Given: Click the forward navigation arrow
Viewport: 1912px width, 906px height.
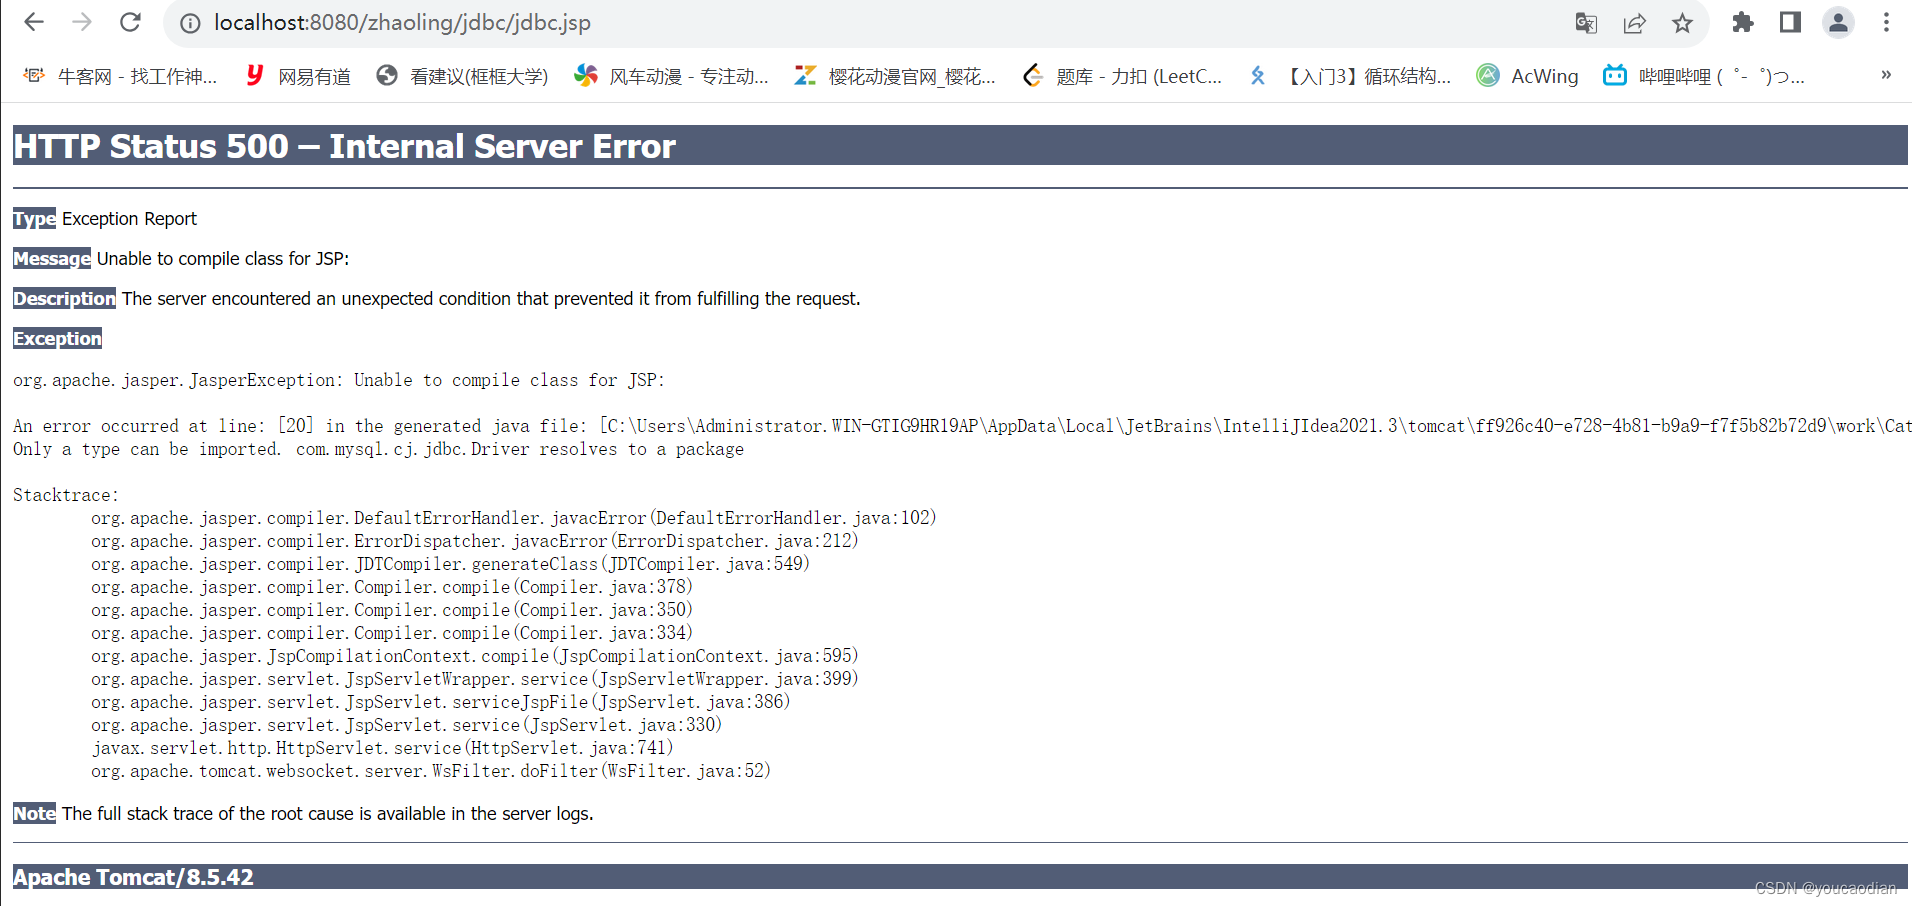Looking at the screenshot, I should (x=82, y=22).
